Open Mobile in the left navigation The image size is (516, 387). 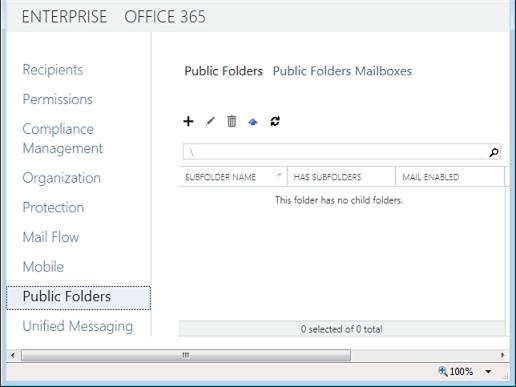(43, 267)
